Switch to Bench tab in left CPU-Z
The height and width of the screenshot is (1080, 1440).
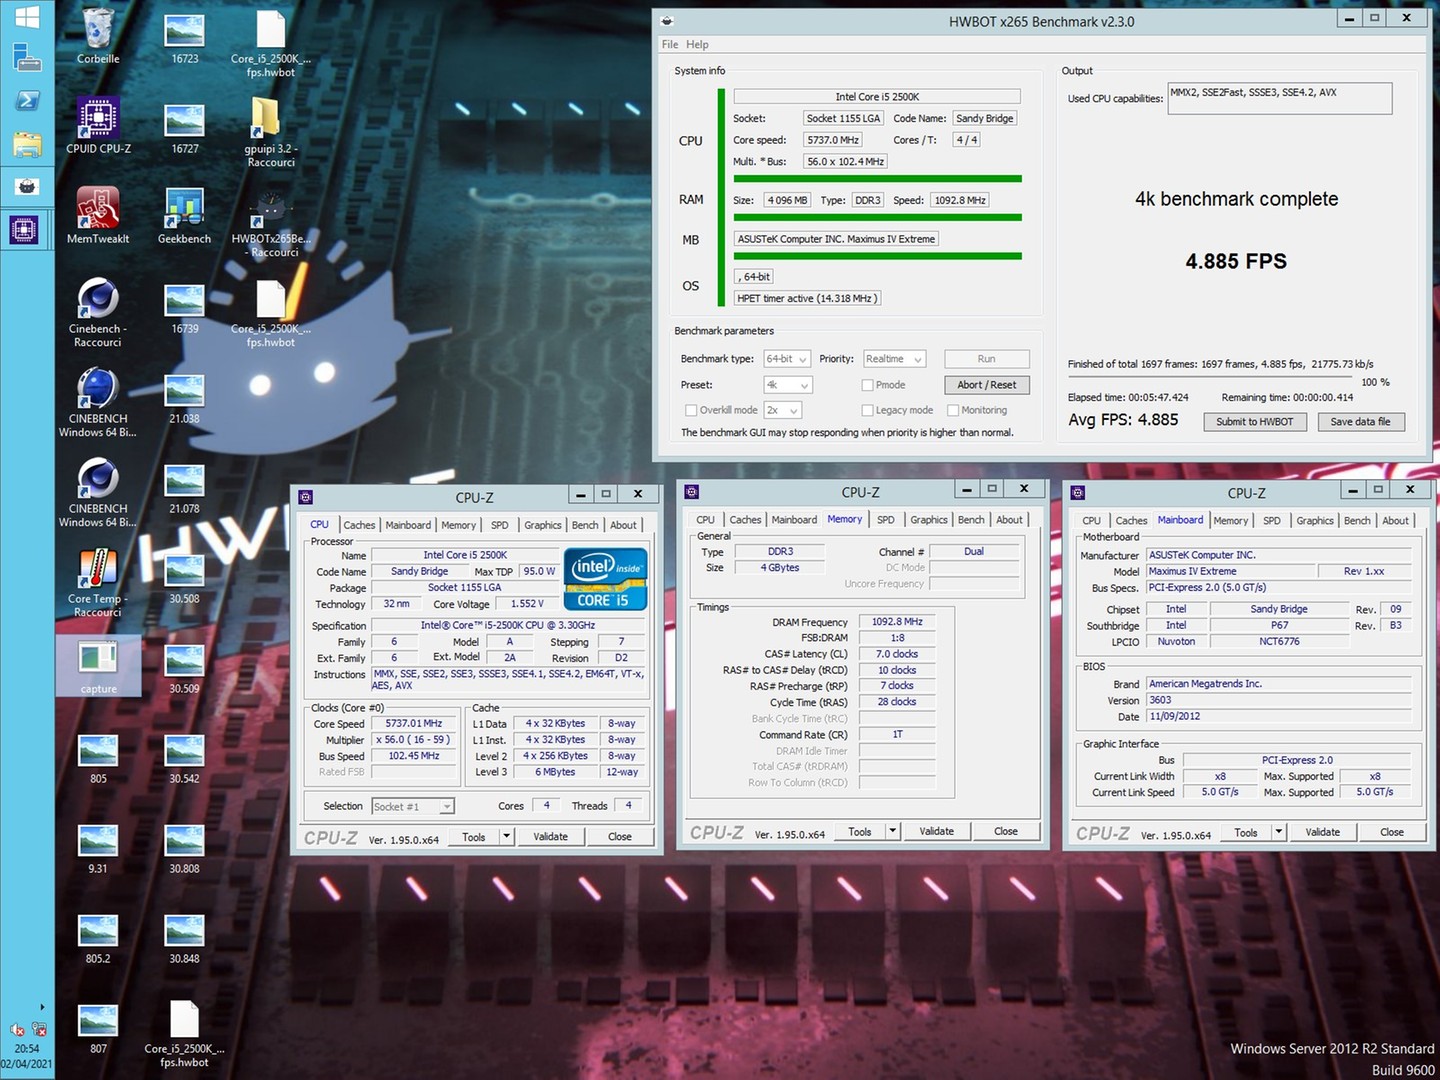pos(585,525)
